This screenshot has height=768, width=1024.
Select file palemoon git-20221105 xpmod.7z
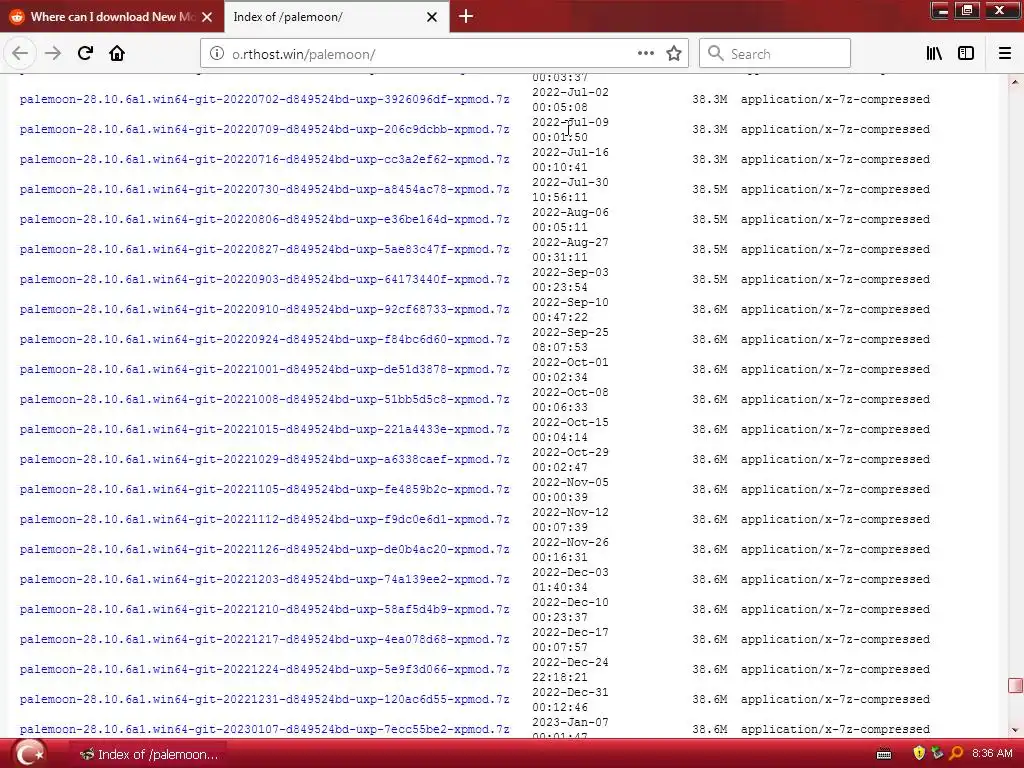(264, 490)
